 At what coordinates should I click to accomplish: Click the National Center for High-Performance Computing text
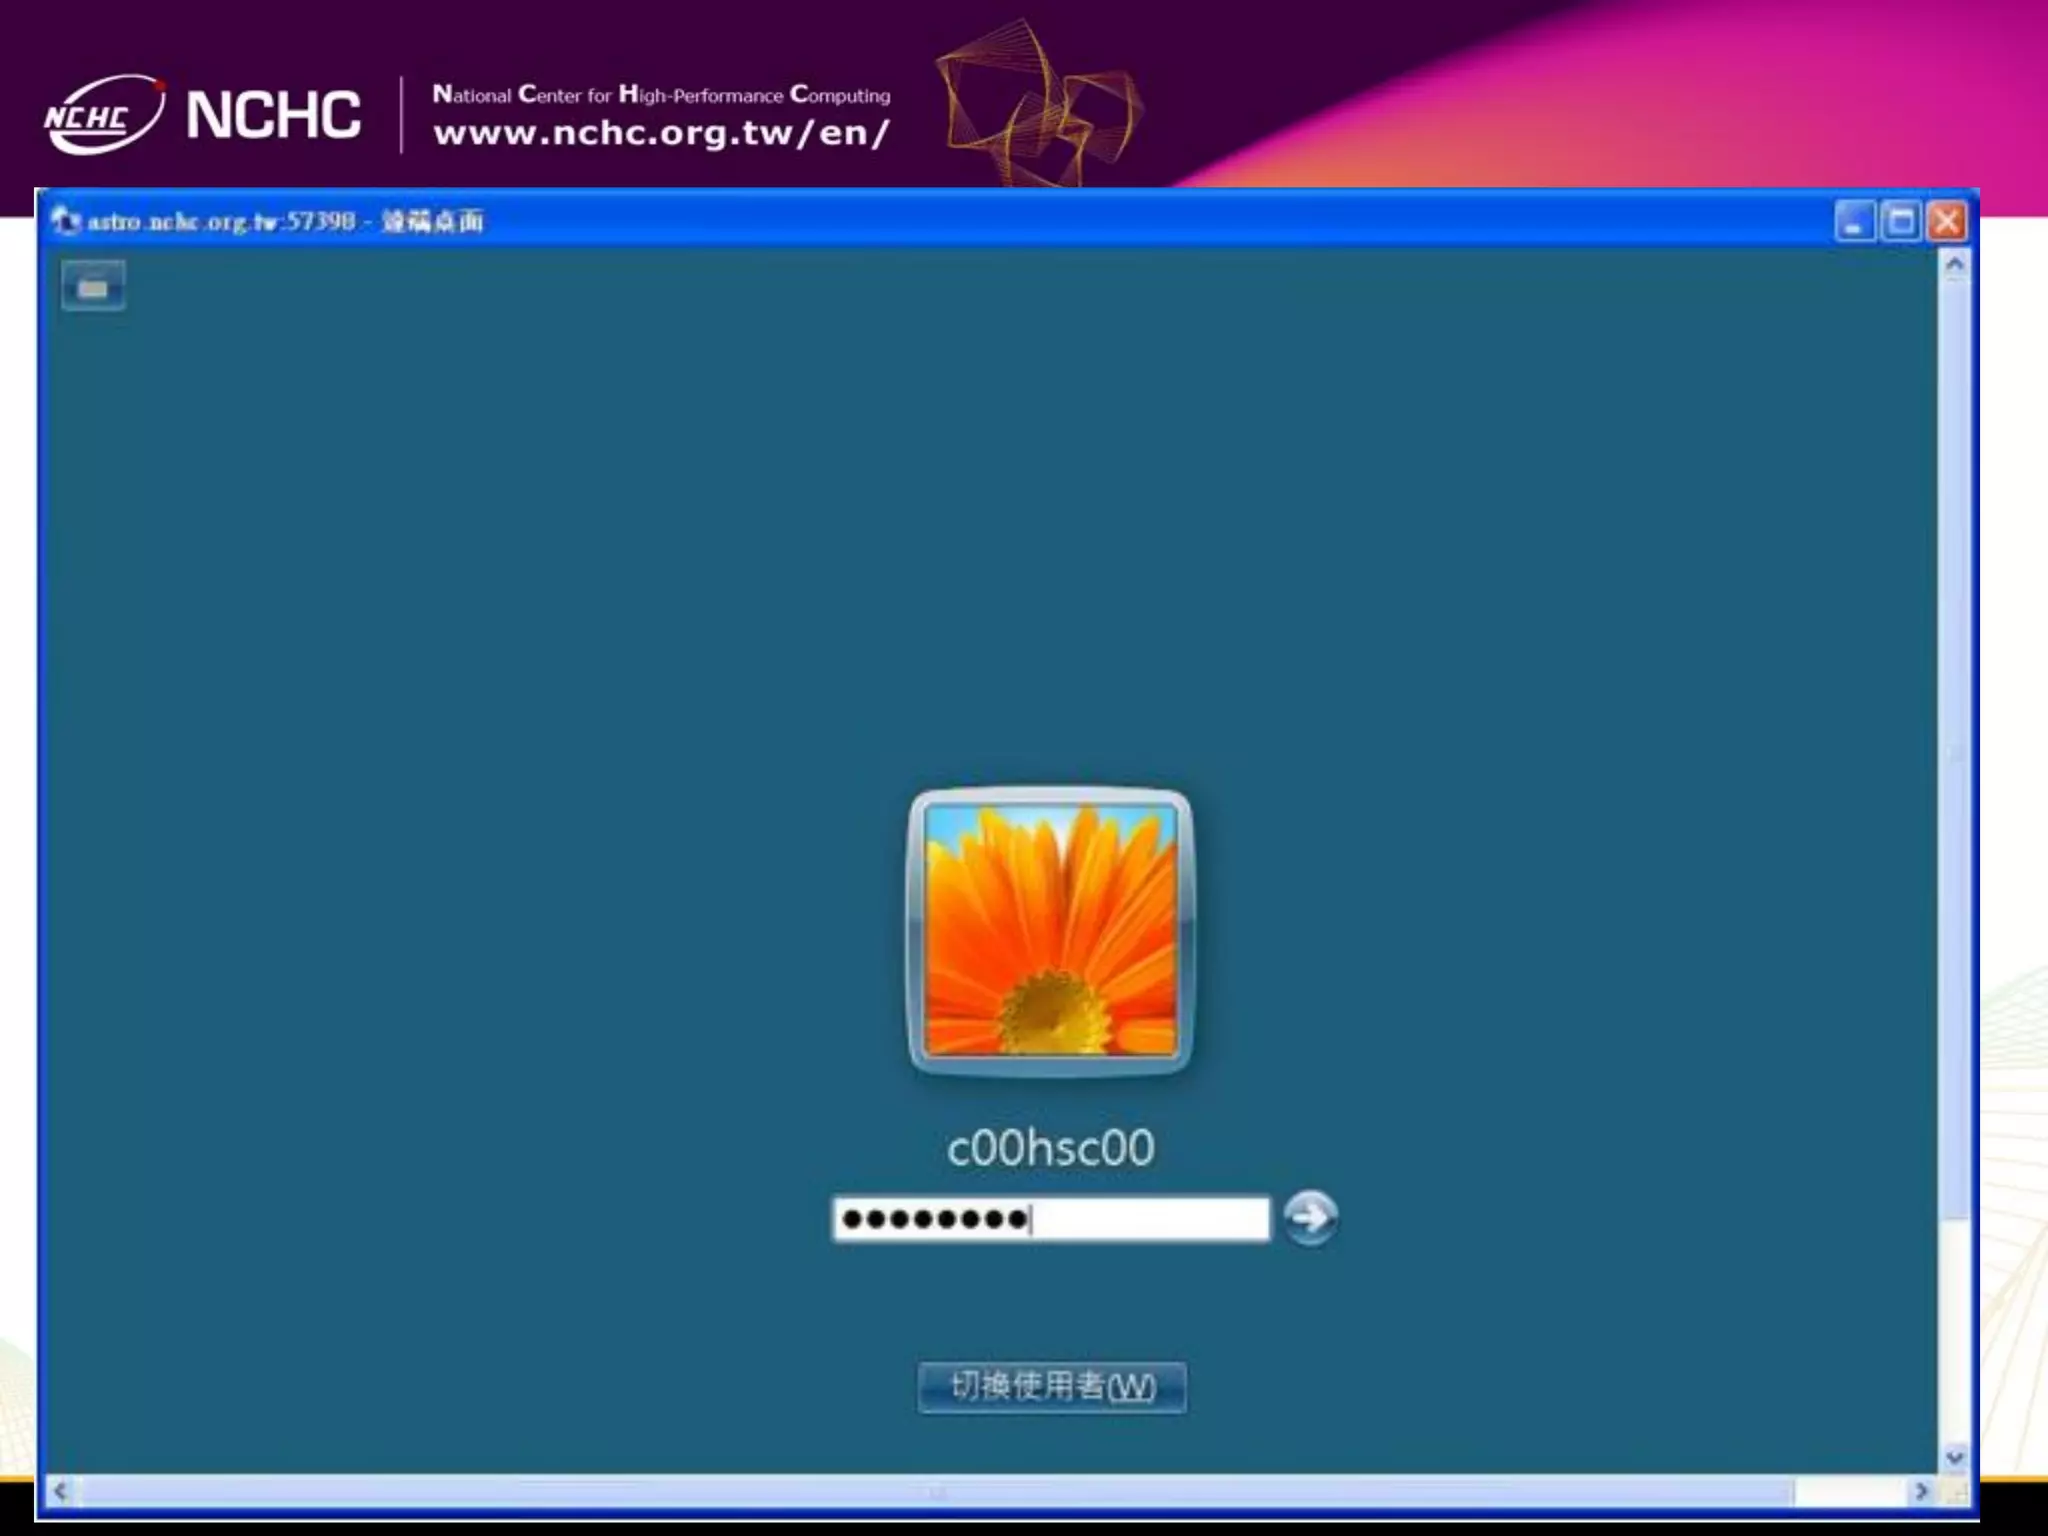[661, 95]
